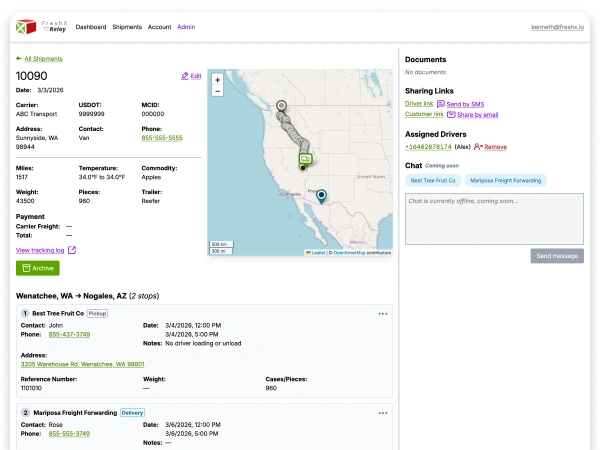This screenshot has width=600, height=450.
Task: Click the reference number 1101010
Action: (x=31, y=388)
